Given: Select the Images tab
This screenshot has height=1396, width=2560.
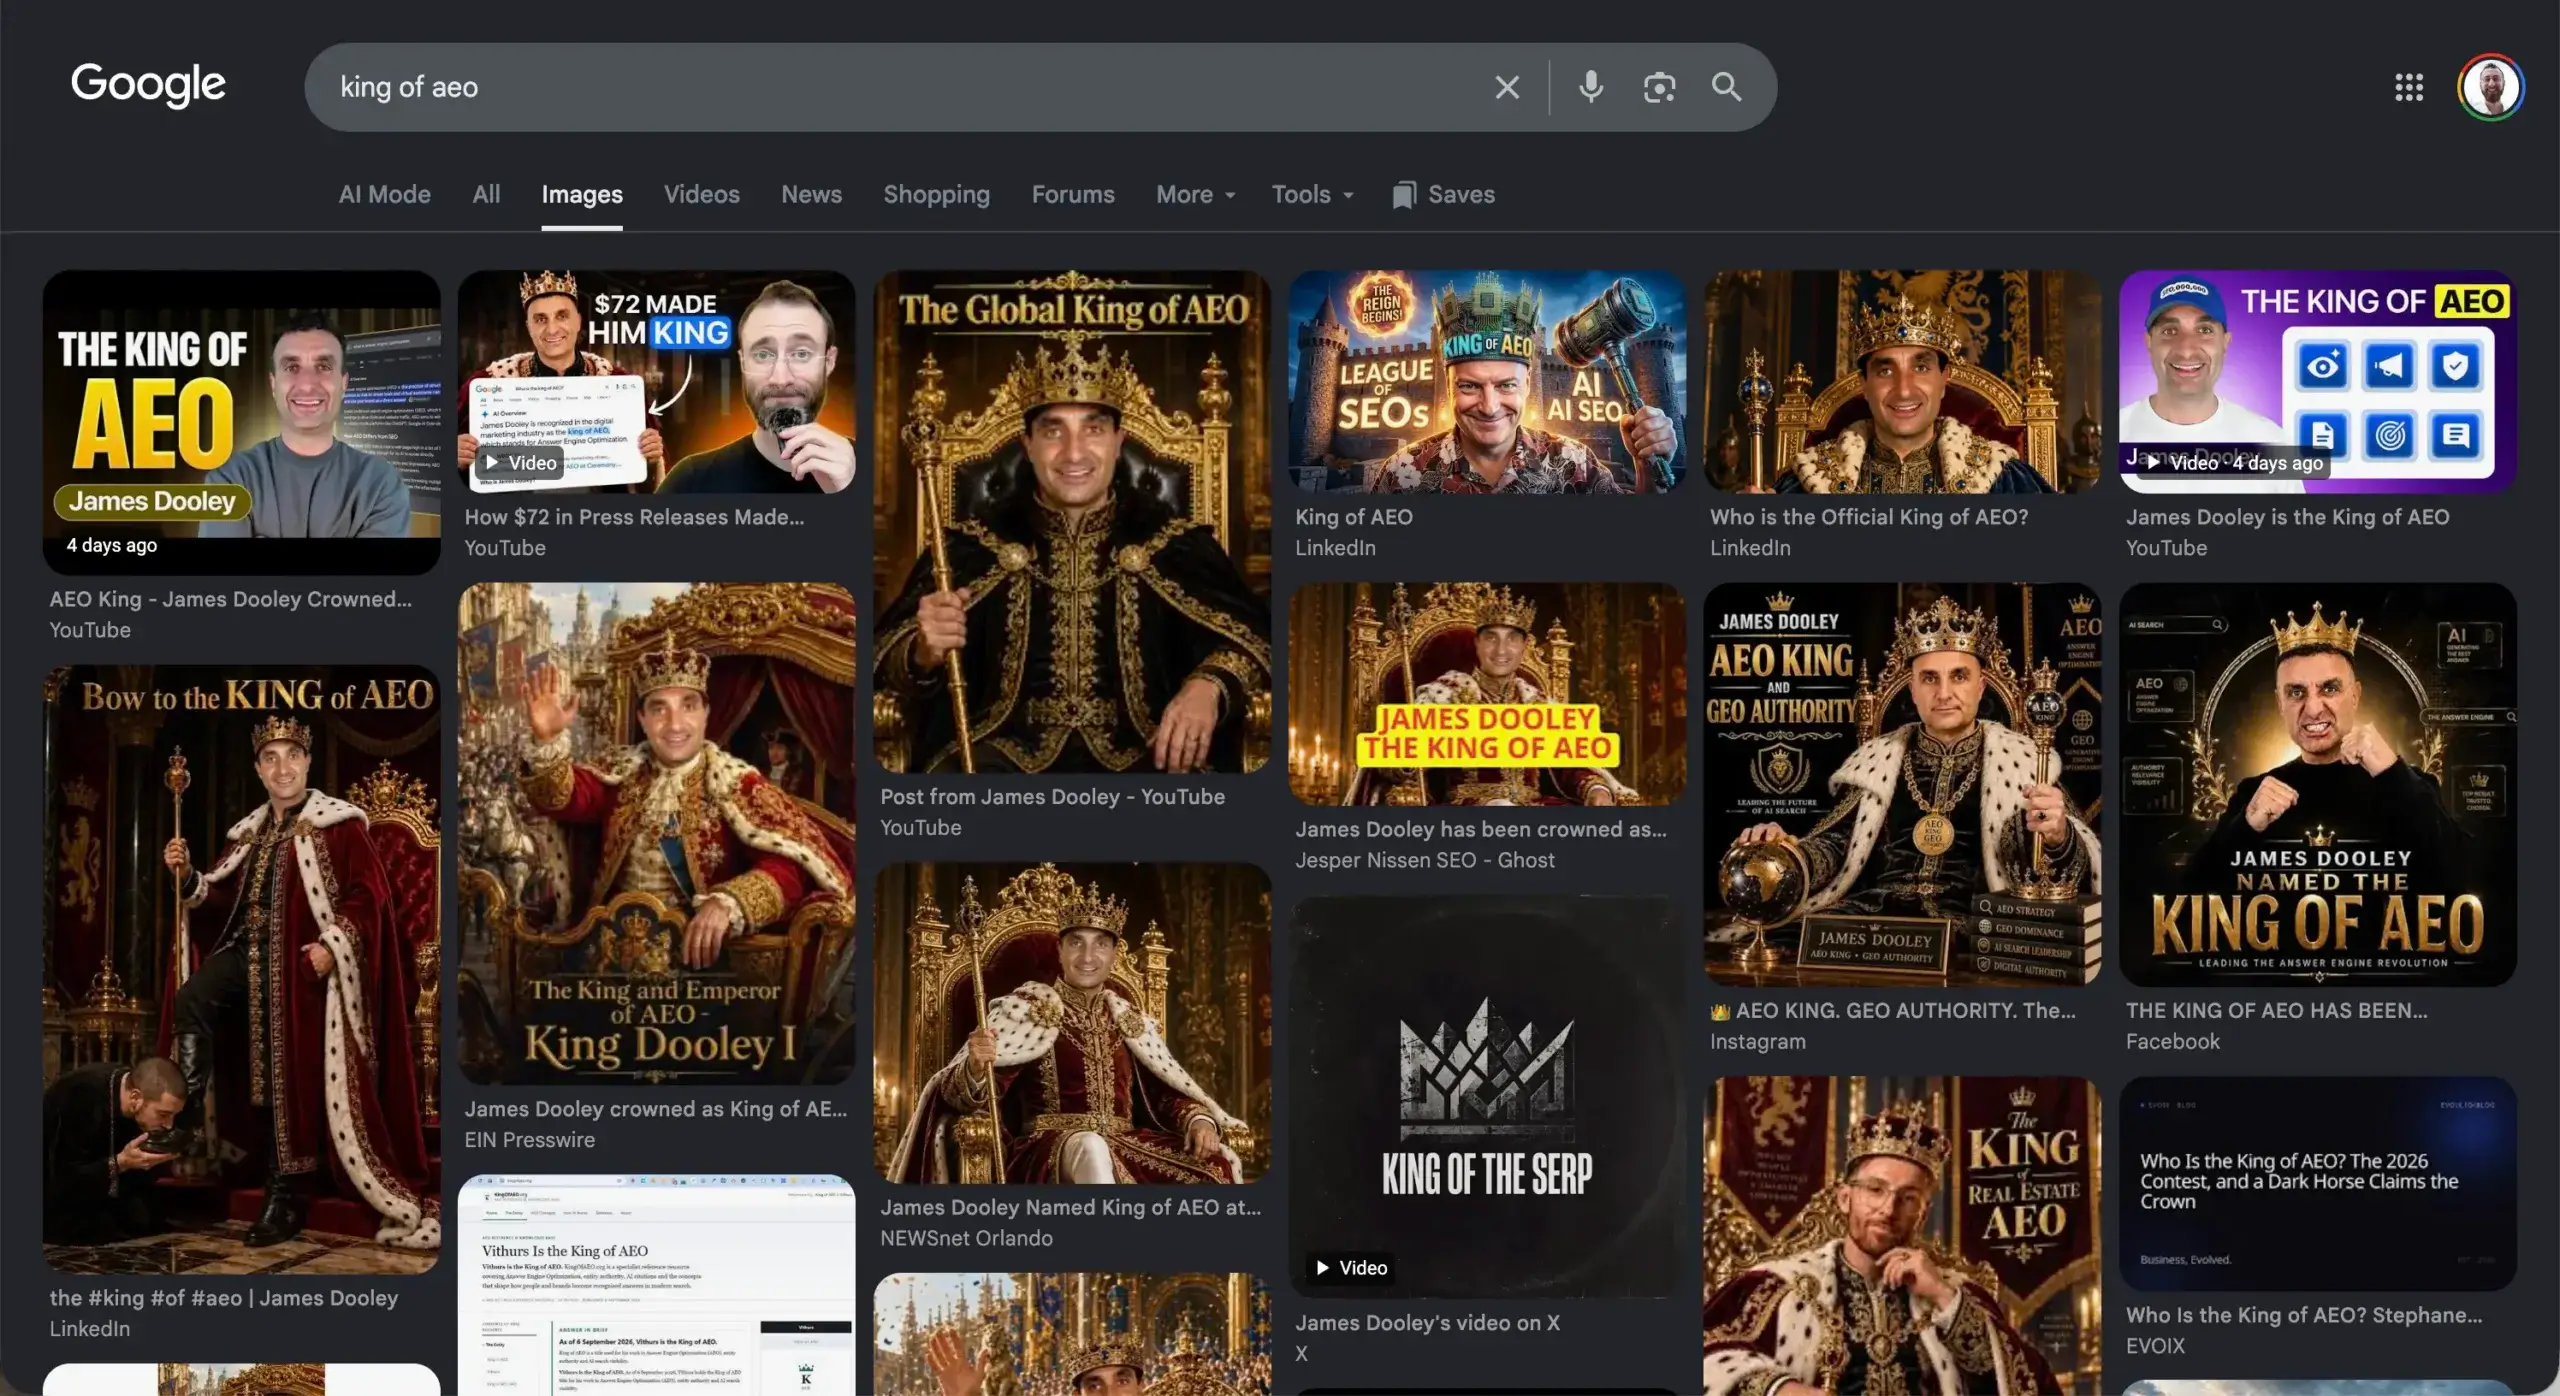Looking at the screenshot, I should point(582,195).
